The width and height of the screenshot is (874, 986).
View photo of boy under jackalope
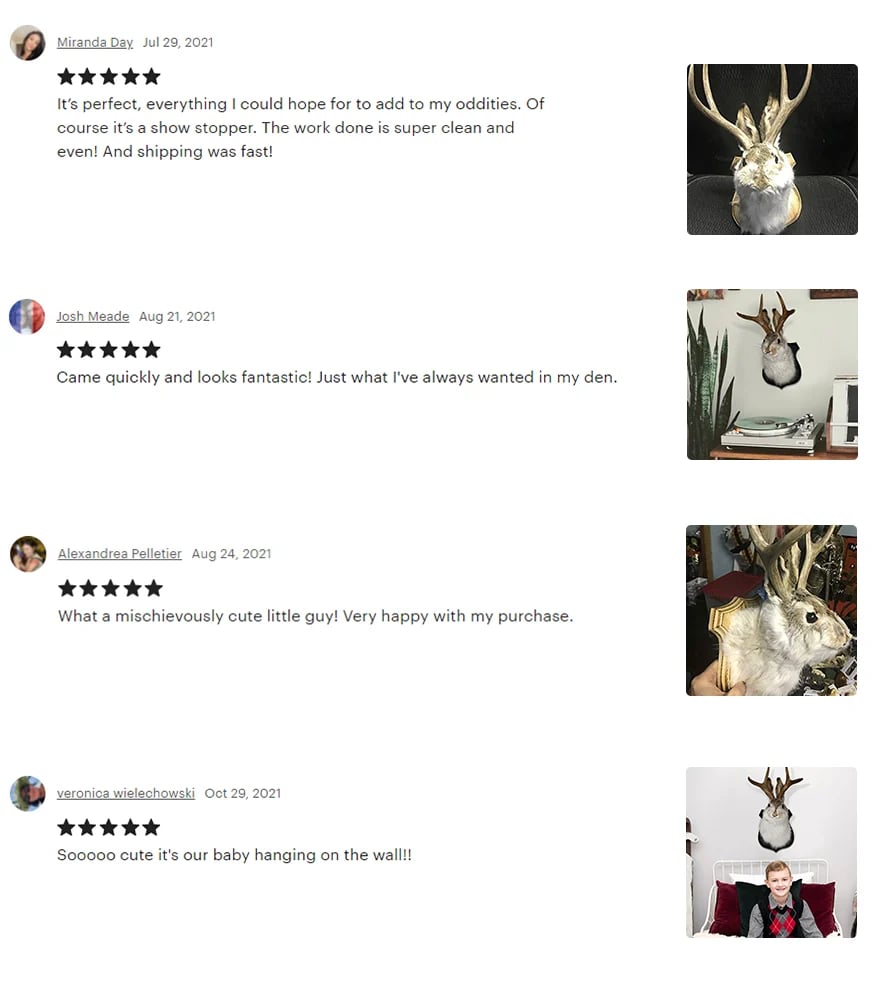pyautogui.click(x=772, y=853)
